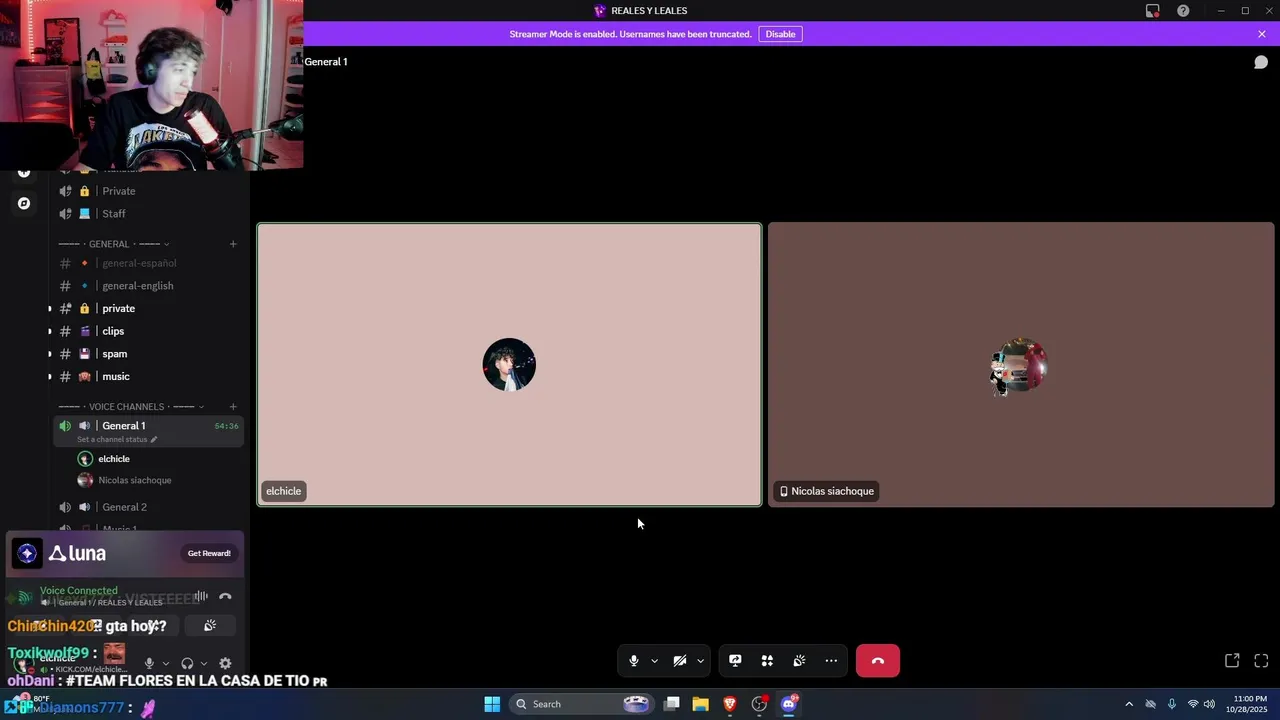Open output device arrow beside the headphones

[x=203, y=663]
